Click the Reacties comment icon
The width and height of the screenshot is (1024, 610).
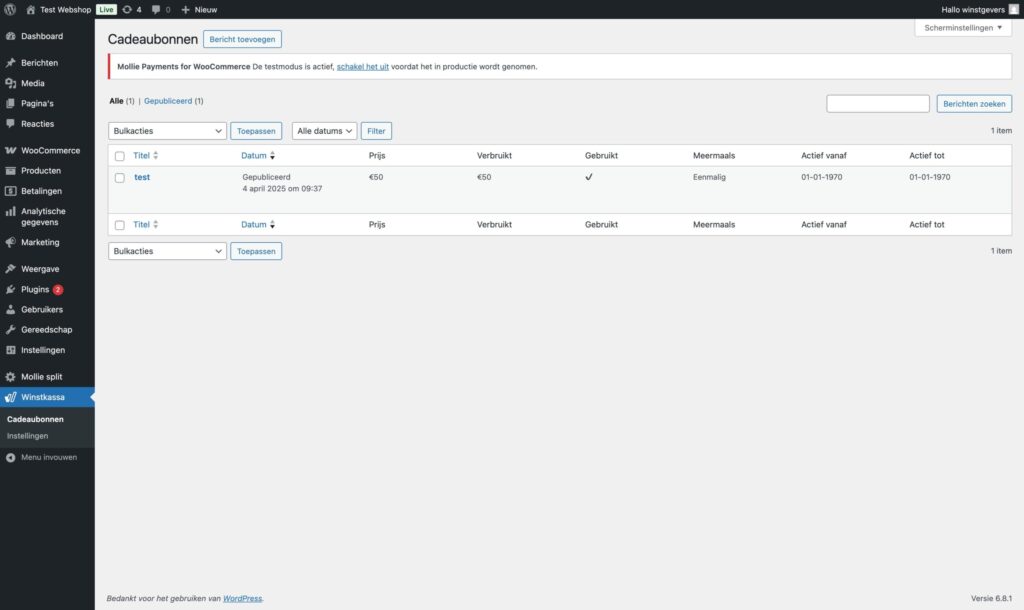point(10,123)
